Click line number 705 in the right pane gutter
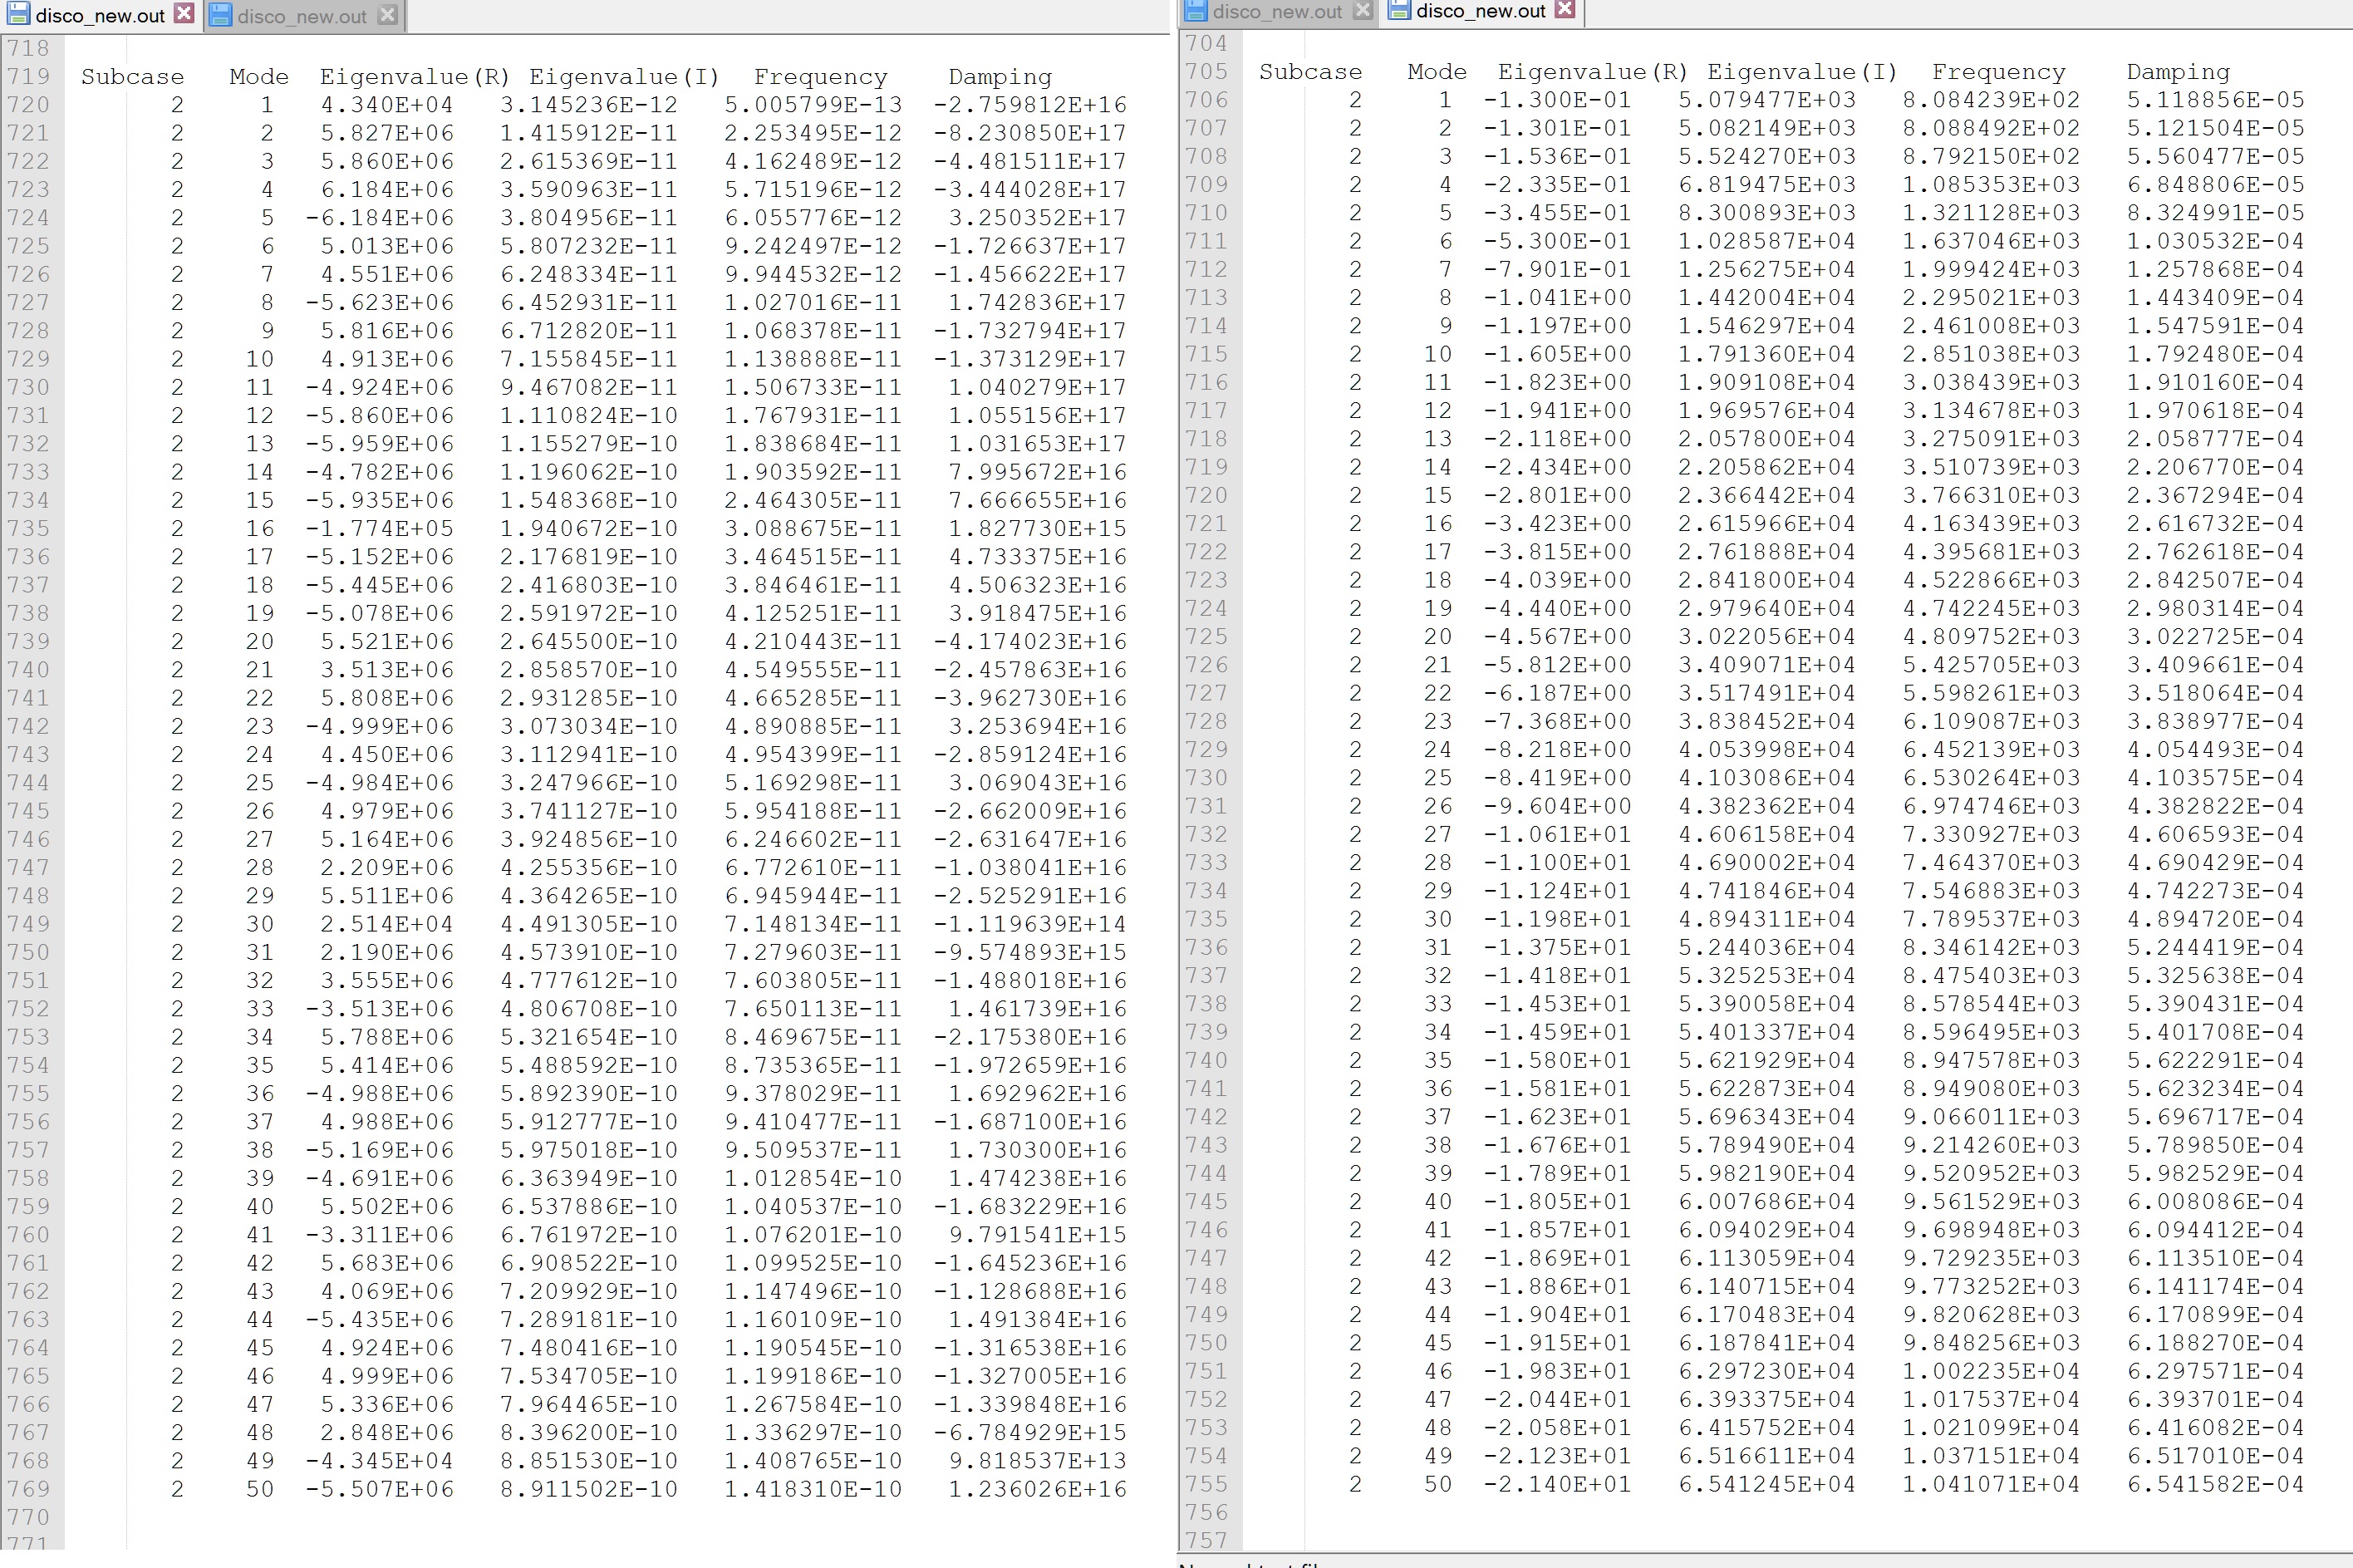The height and width of the screenshot is (1568, 2353). click(x=1206, y=71)
